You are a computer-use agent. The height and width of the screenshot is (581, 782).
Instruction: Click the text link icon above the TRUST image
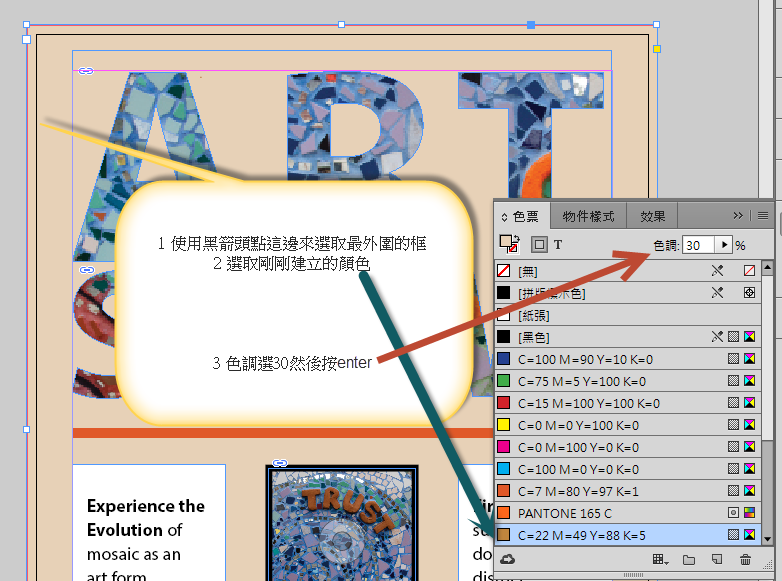(280, 463)
